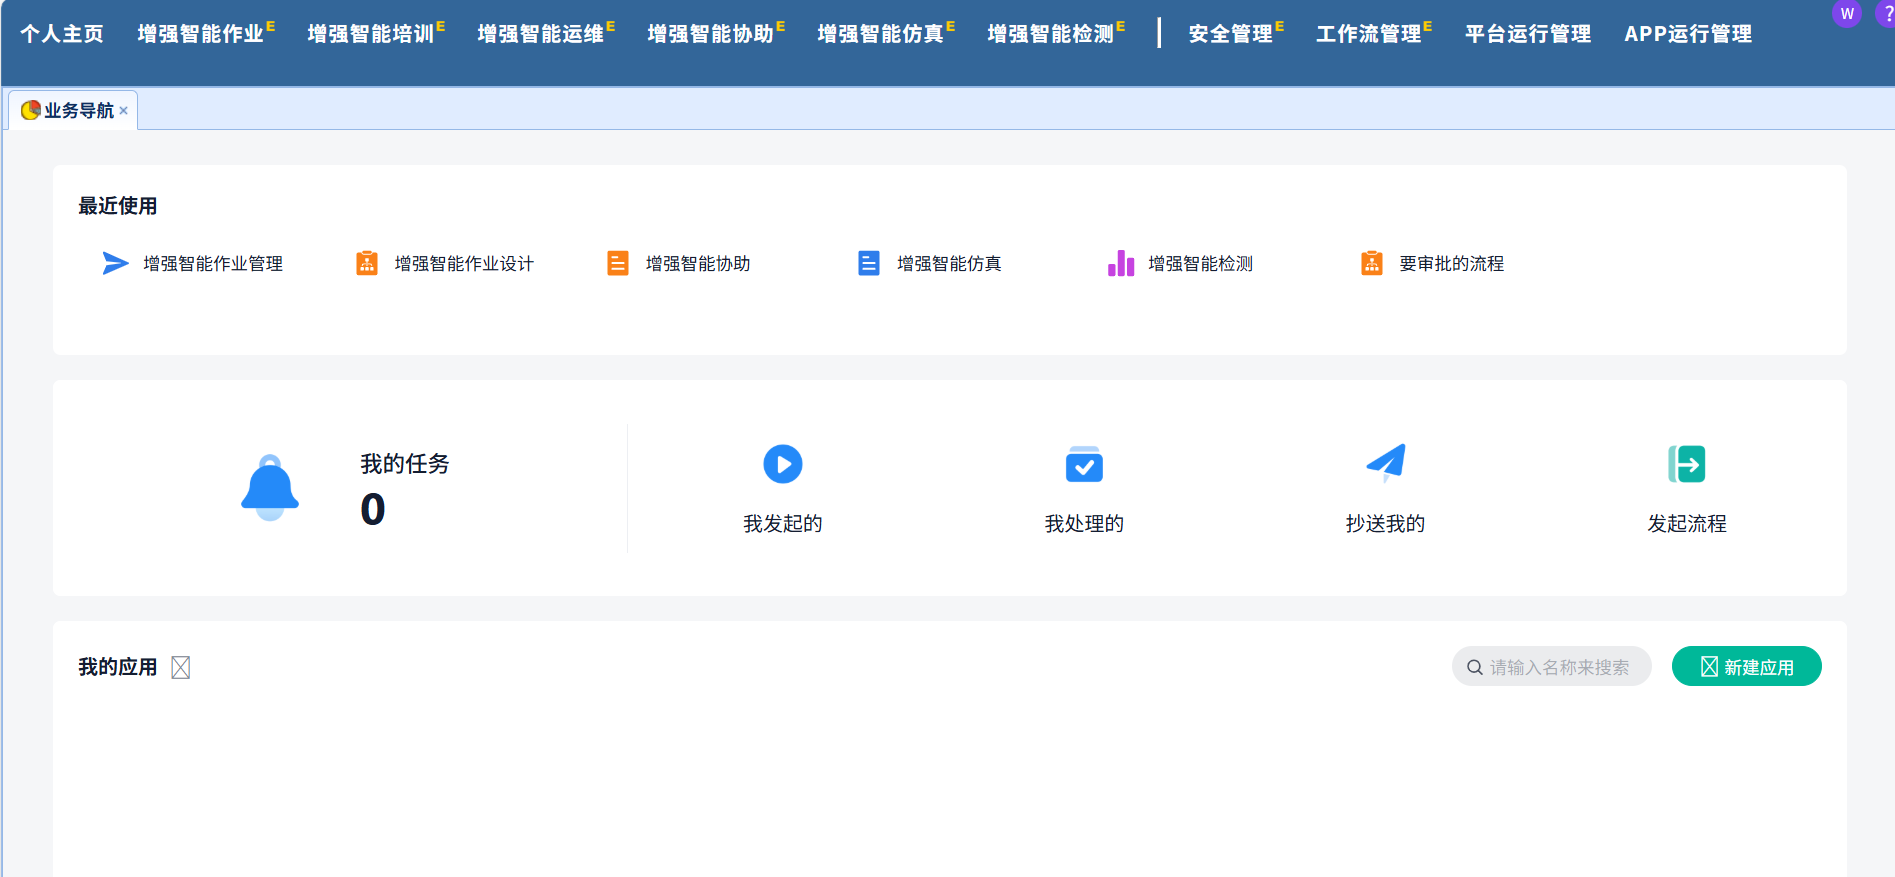
Task: Open 增强智能作业设计 via its orange icon
Action: pos(367,263)
